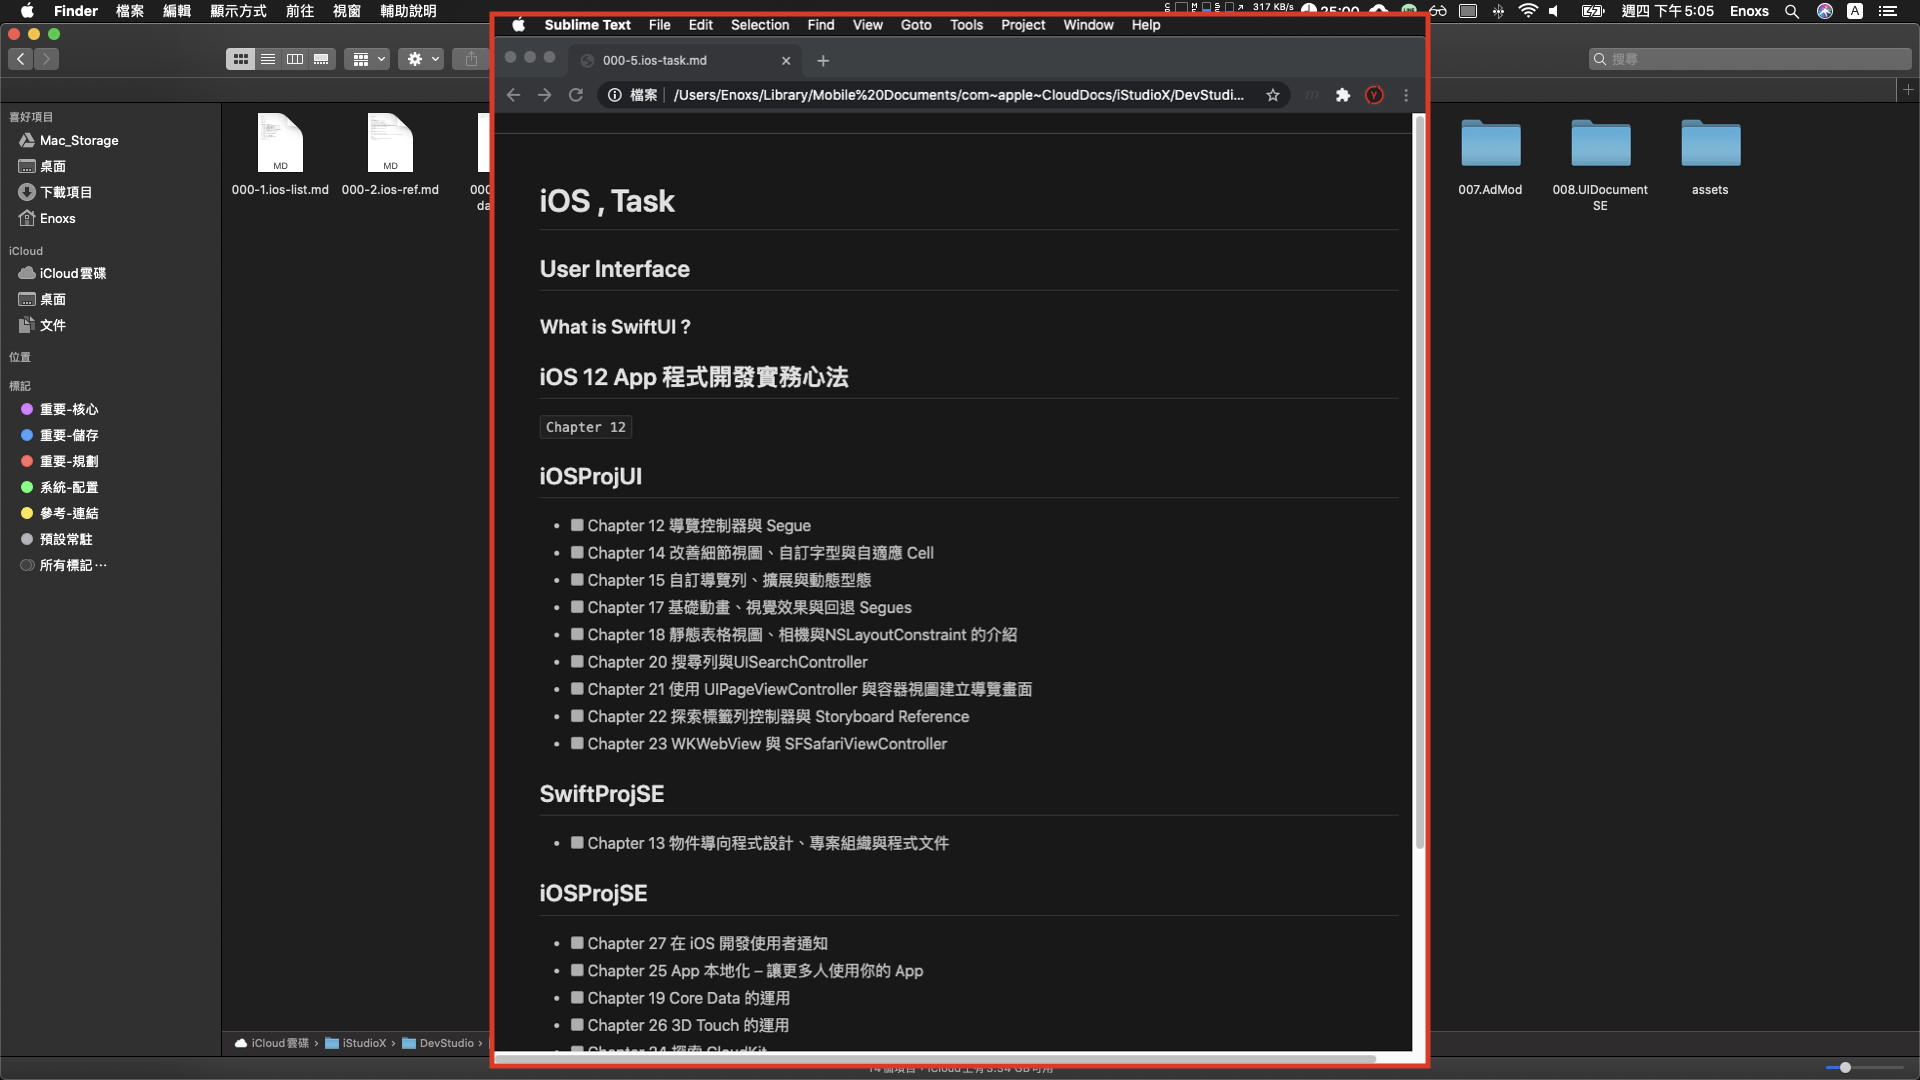Add a new Finder tab with plus

tap(1908, 90)
